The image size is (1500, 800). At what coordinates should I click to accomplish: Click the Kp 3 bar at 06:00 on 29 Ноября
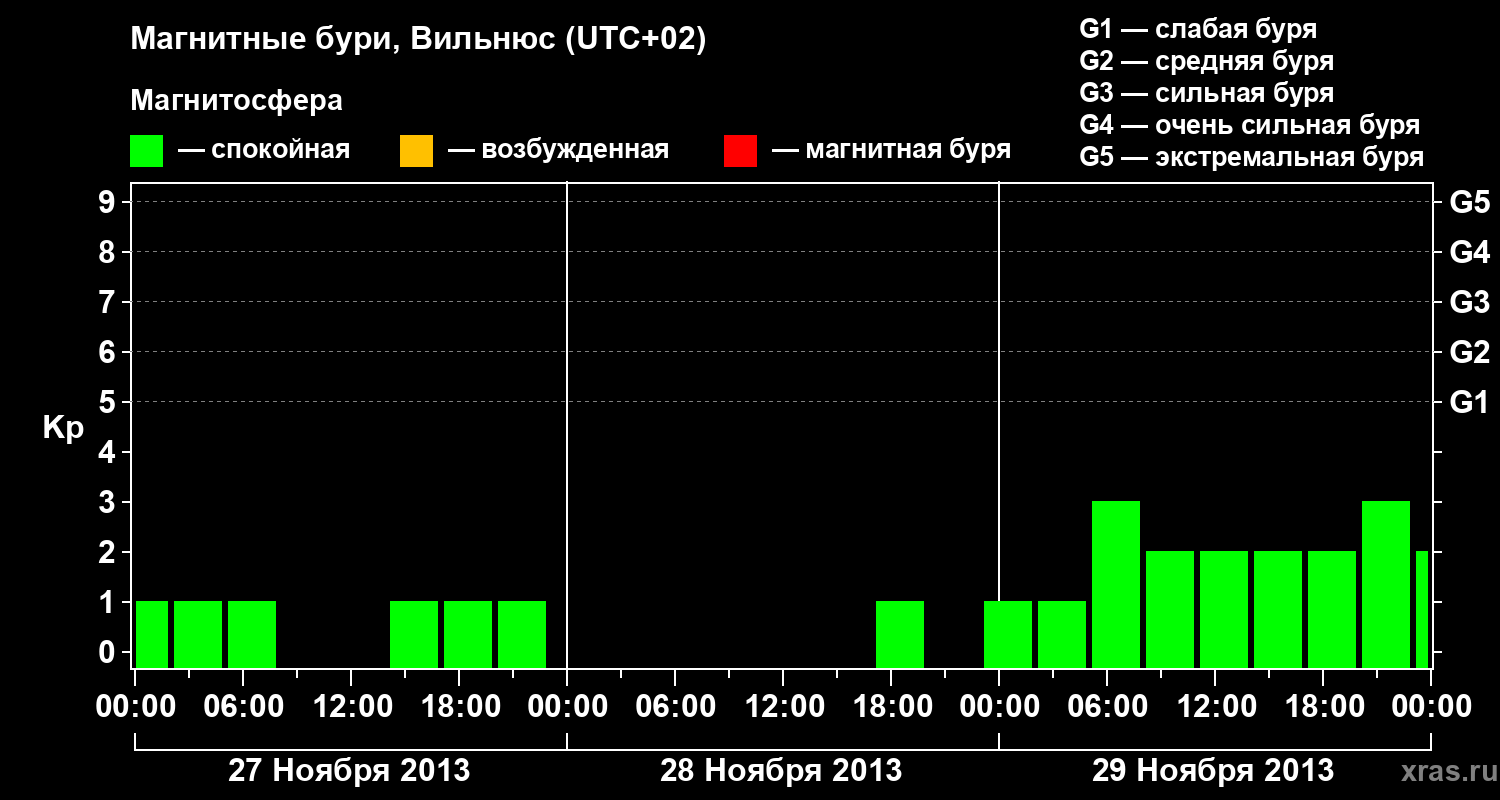pyautogui.click(x=1116, y=584)
